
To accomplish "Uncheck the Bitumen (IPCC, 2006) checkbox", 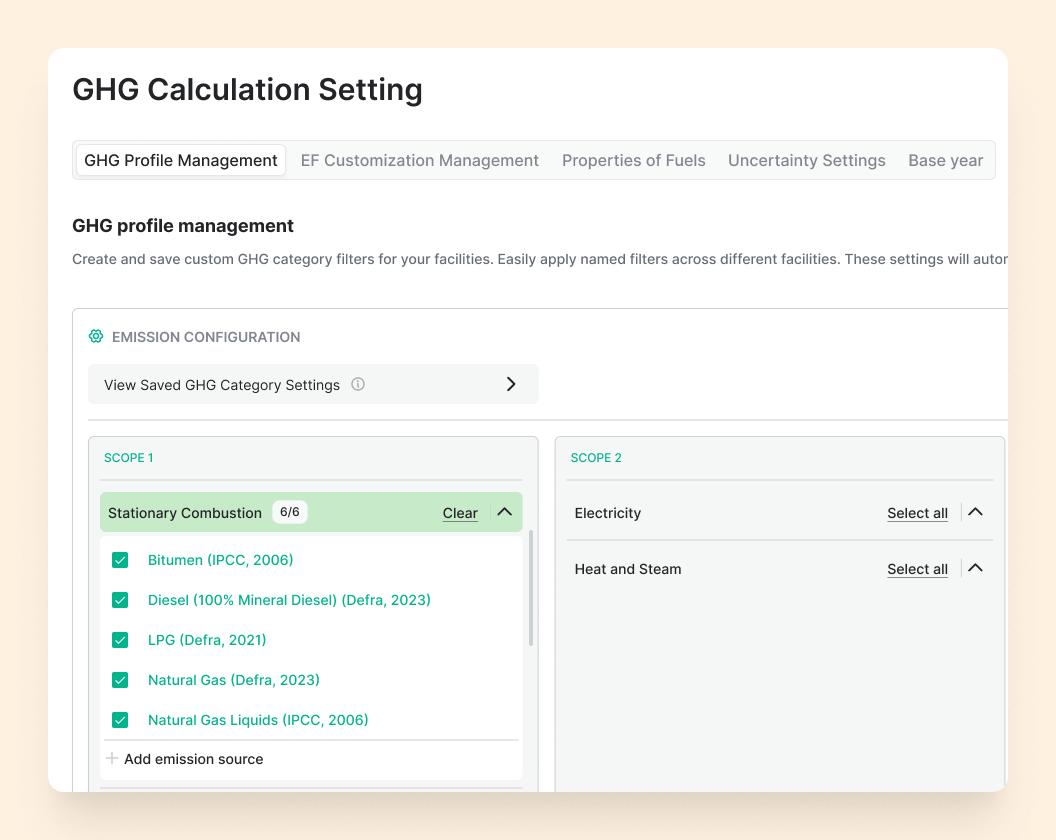I will [x=120, y=560].
